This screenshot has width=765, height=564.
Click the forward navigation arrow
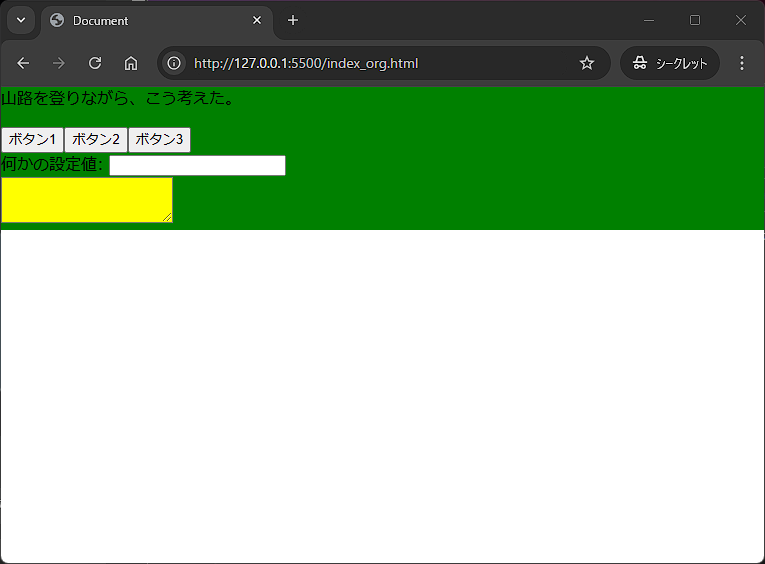tap(59, 63)
